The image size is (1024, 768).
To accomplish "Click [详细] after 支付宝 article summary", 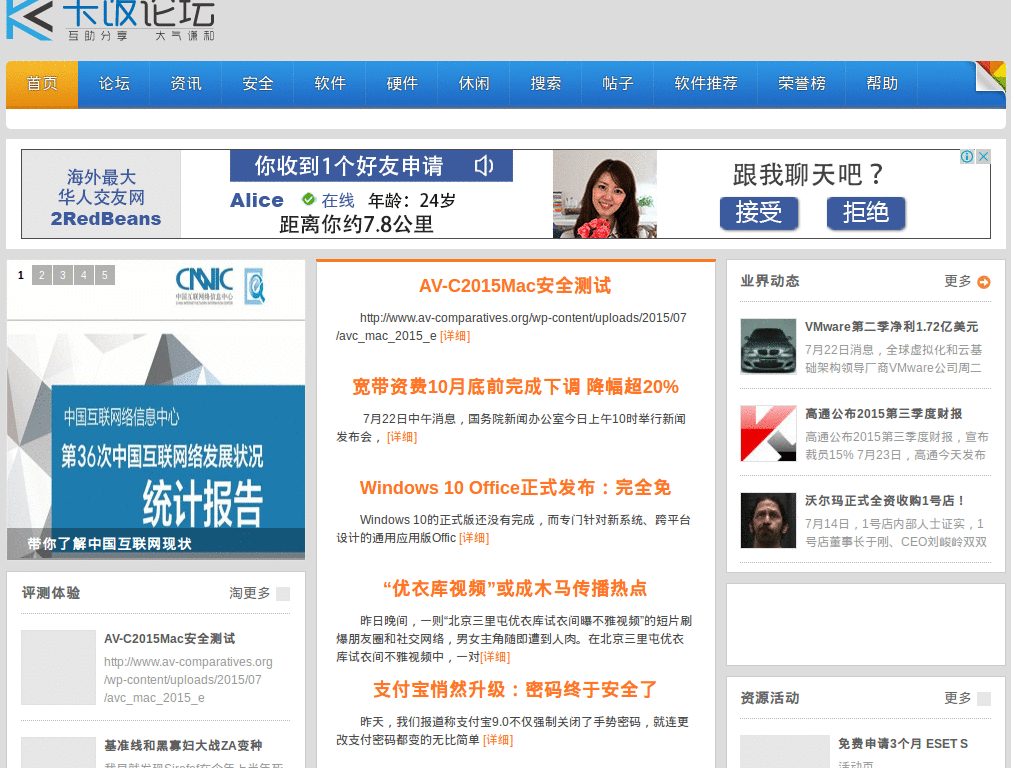I will (x=498, y=740).
